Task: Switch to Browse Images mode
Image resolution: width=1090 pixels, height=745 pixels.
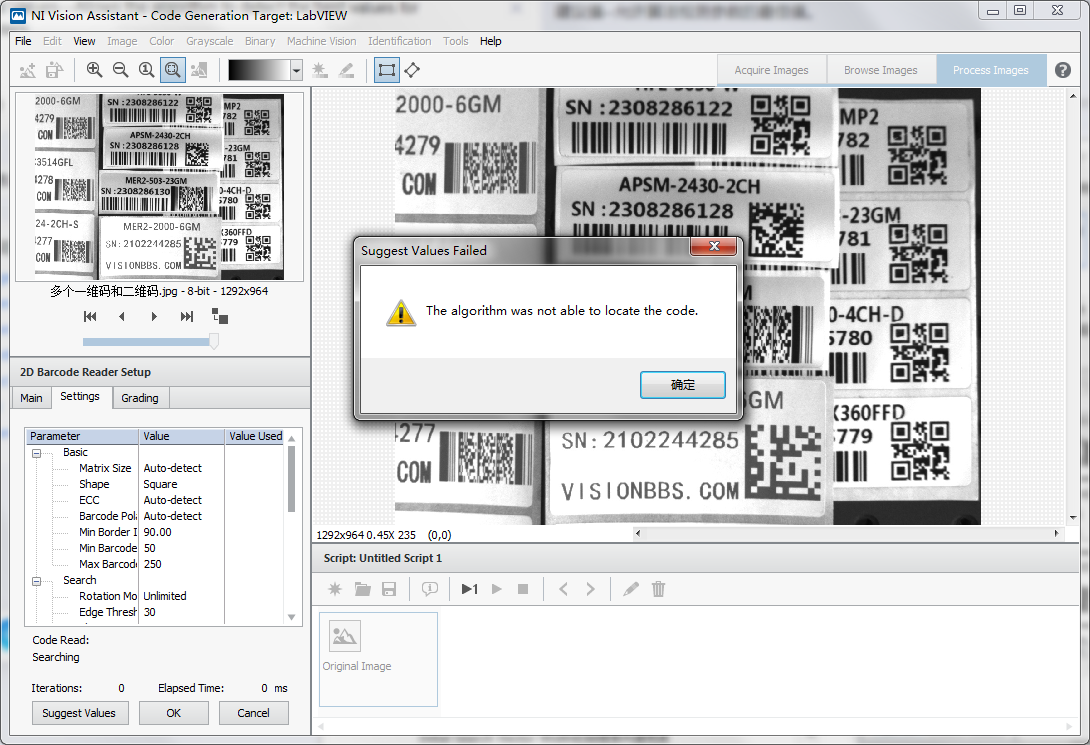Action: point(881,70)
